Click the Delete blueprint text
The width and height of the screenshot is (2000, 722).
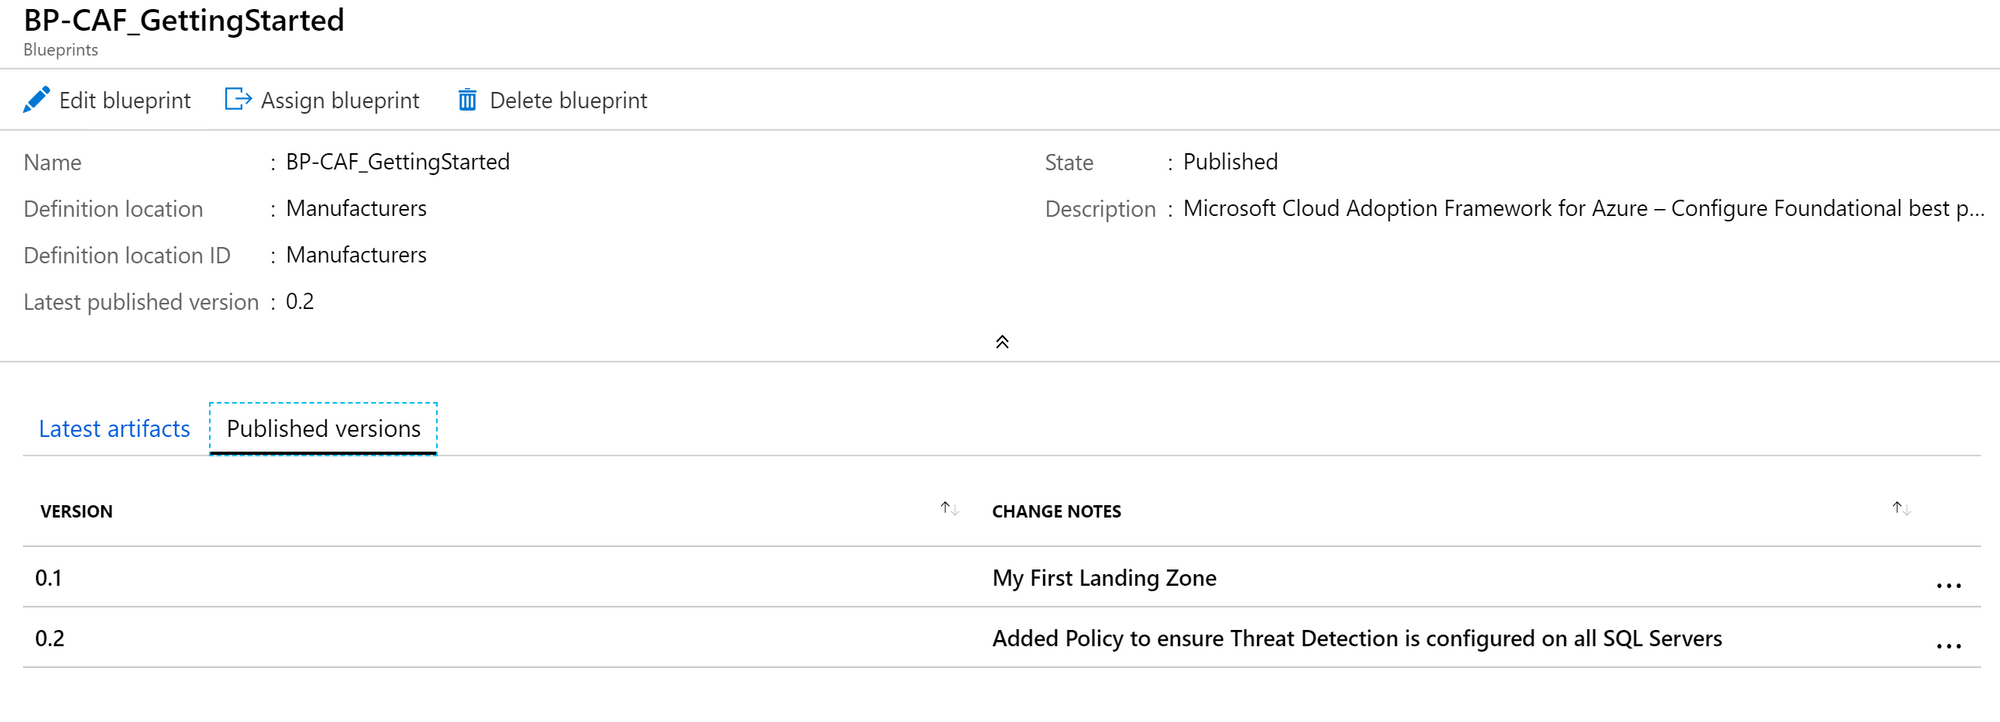pyautogui.click(x=568, y=100)
